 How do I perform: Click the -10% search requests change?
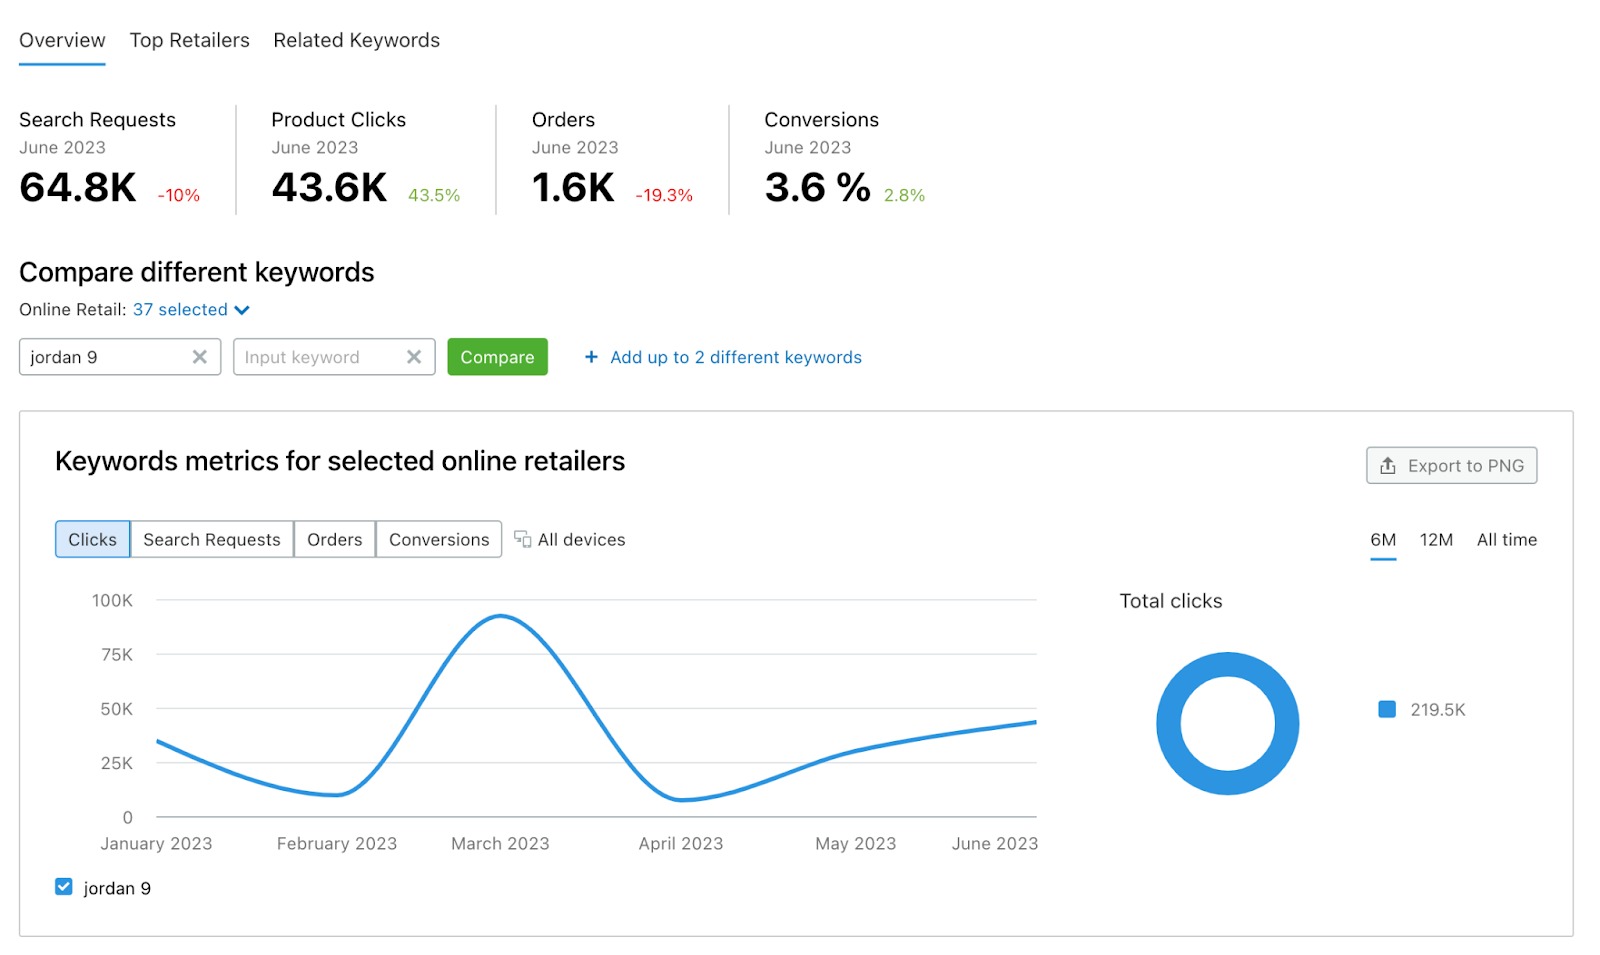[179, 195]
